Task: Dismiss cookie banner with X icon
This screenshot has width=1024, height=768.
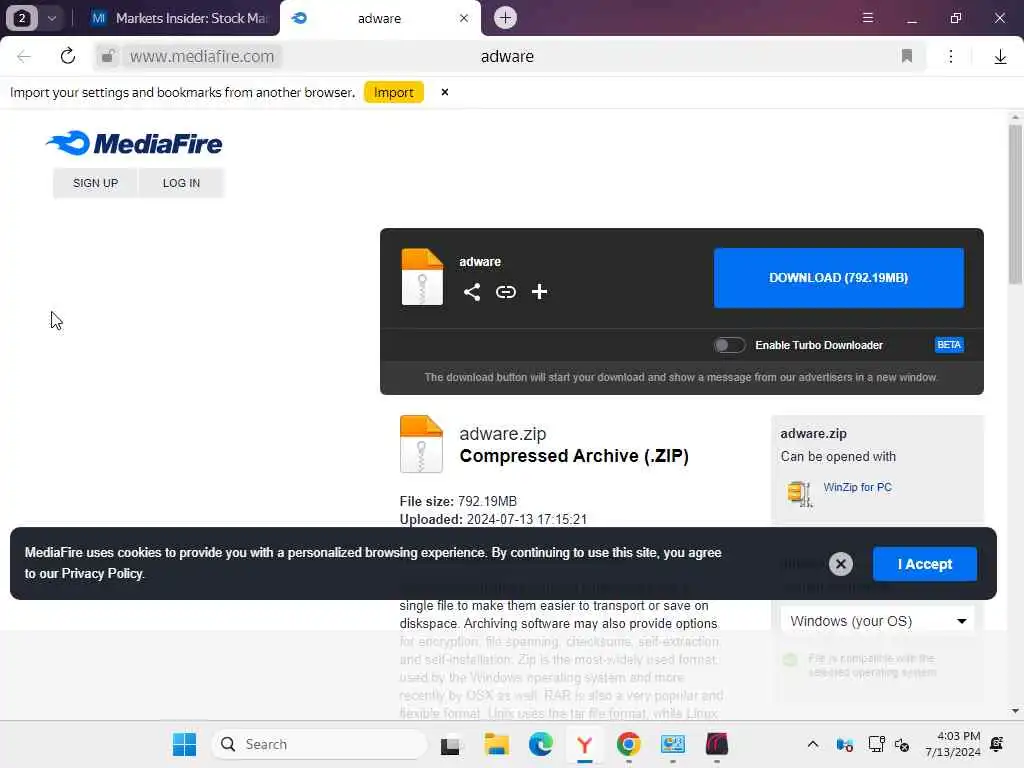Action: click(840, 564)
